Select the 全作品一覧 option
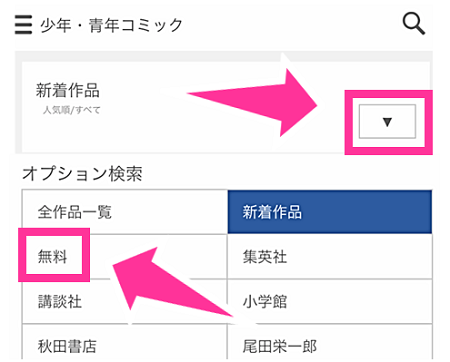The width and height of the screenshot is (450, 362). pos(125,212)
